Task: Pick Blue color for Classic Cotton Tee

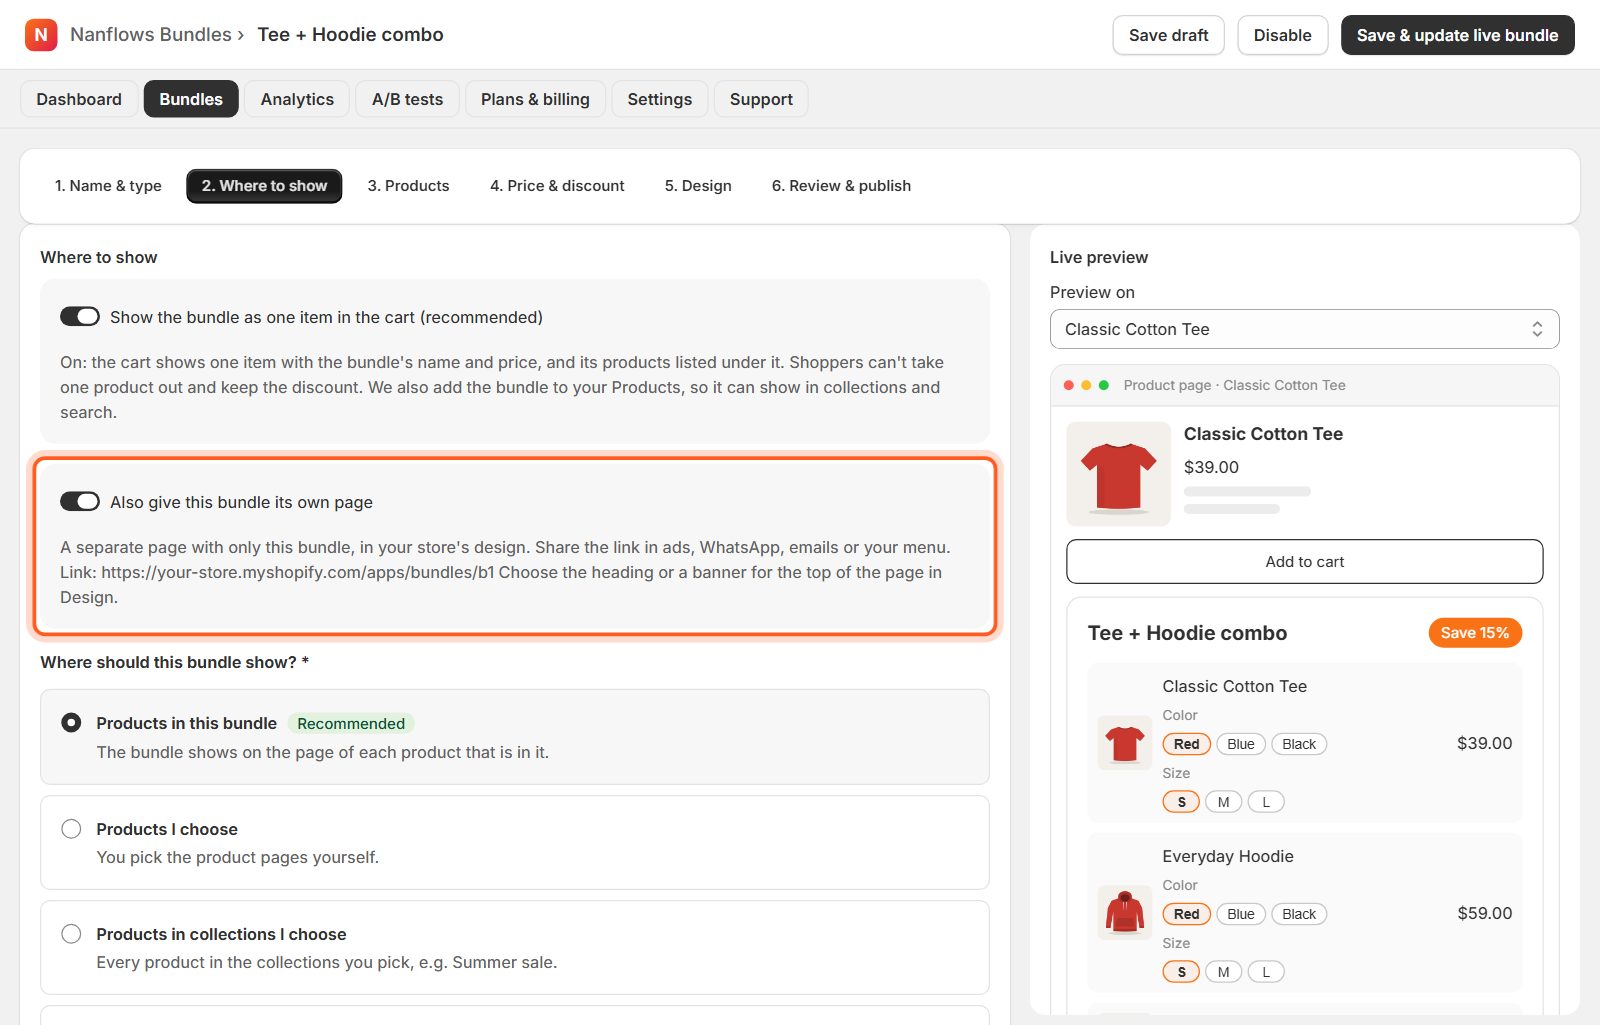Action: (1241, 744)
